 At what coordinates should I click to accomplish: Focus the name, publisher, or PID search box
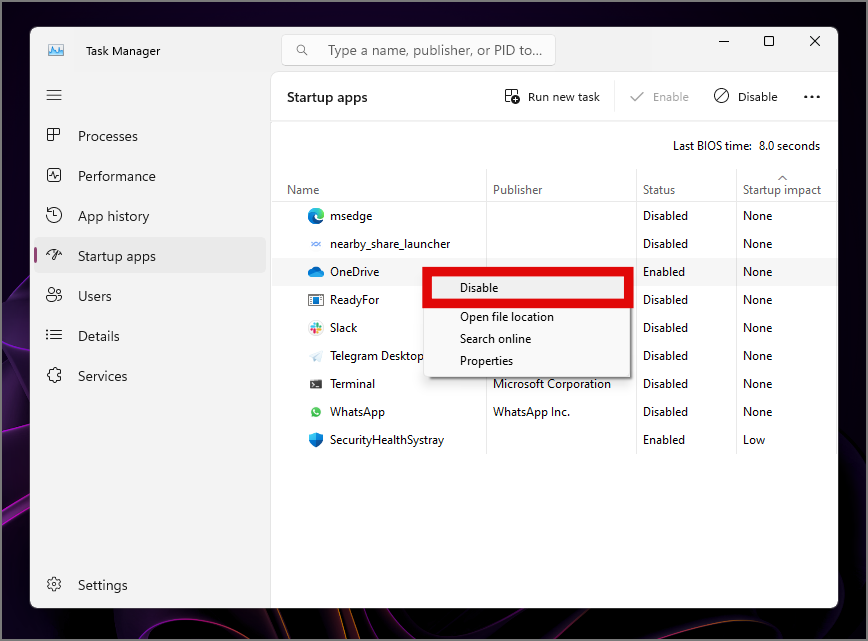pos(418,50)
